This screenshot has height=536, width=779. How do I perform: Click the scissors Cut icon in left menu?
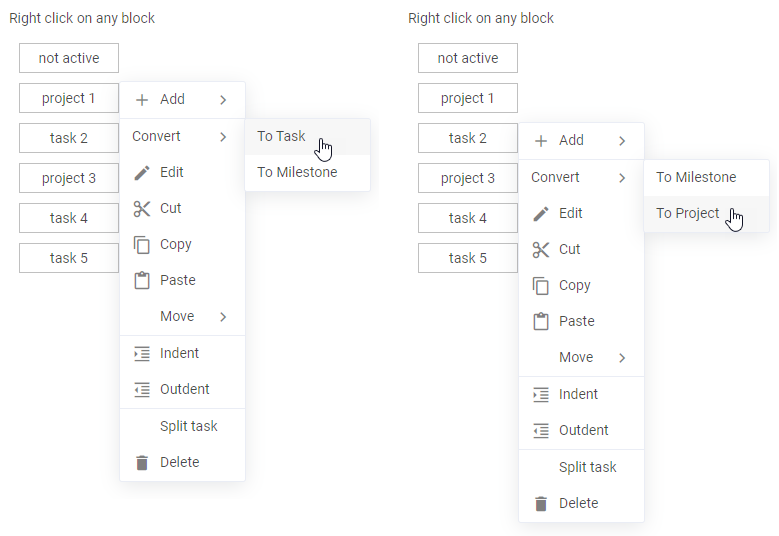[142, 208]
